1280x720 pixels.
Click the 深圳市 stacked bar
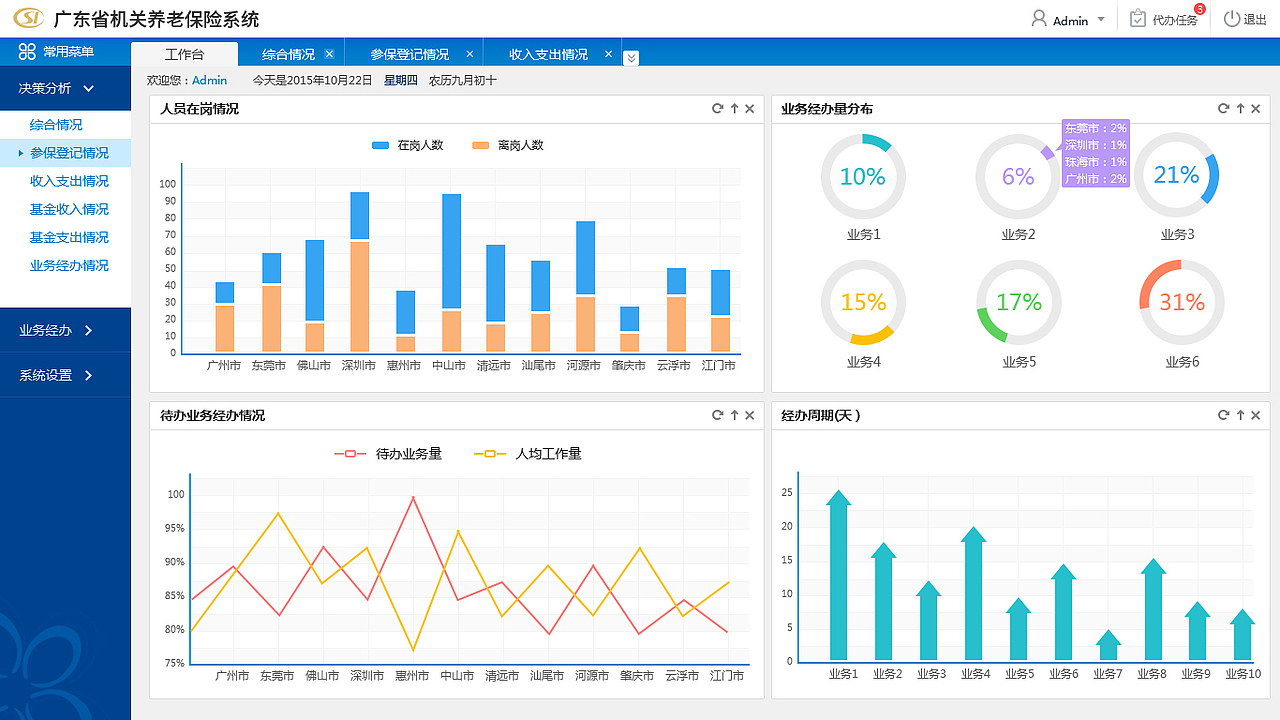360,272
